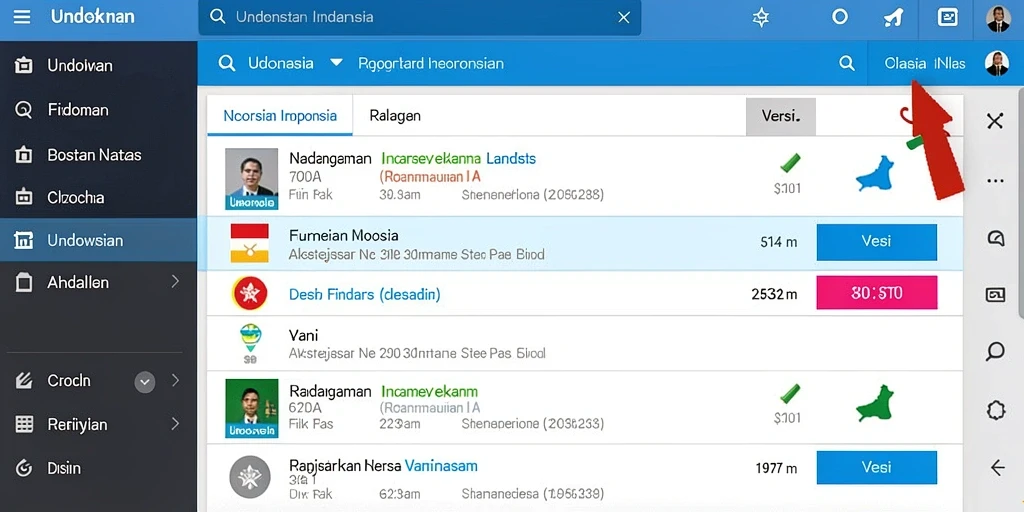The image size is (1024, 512).
Task: Click the Disiin sidebar icon
Action: click(x=24, y=468)
